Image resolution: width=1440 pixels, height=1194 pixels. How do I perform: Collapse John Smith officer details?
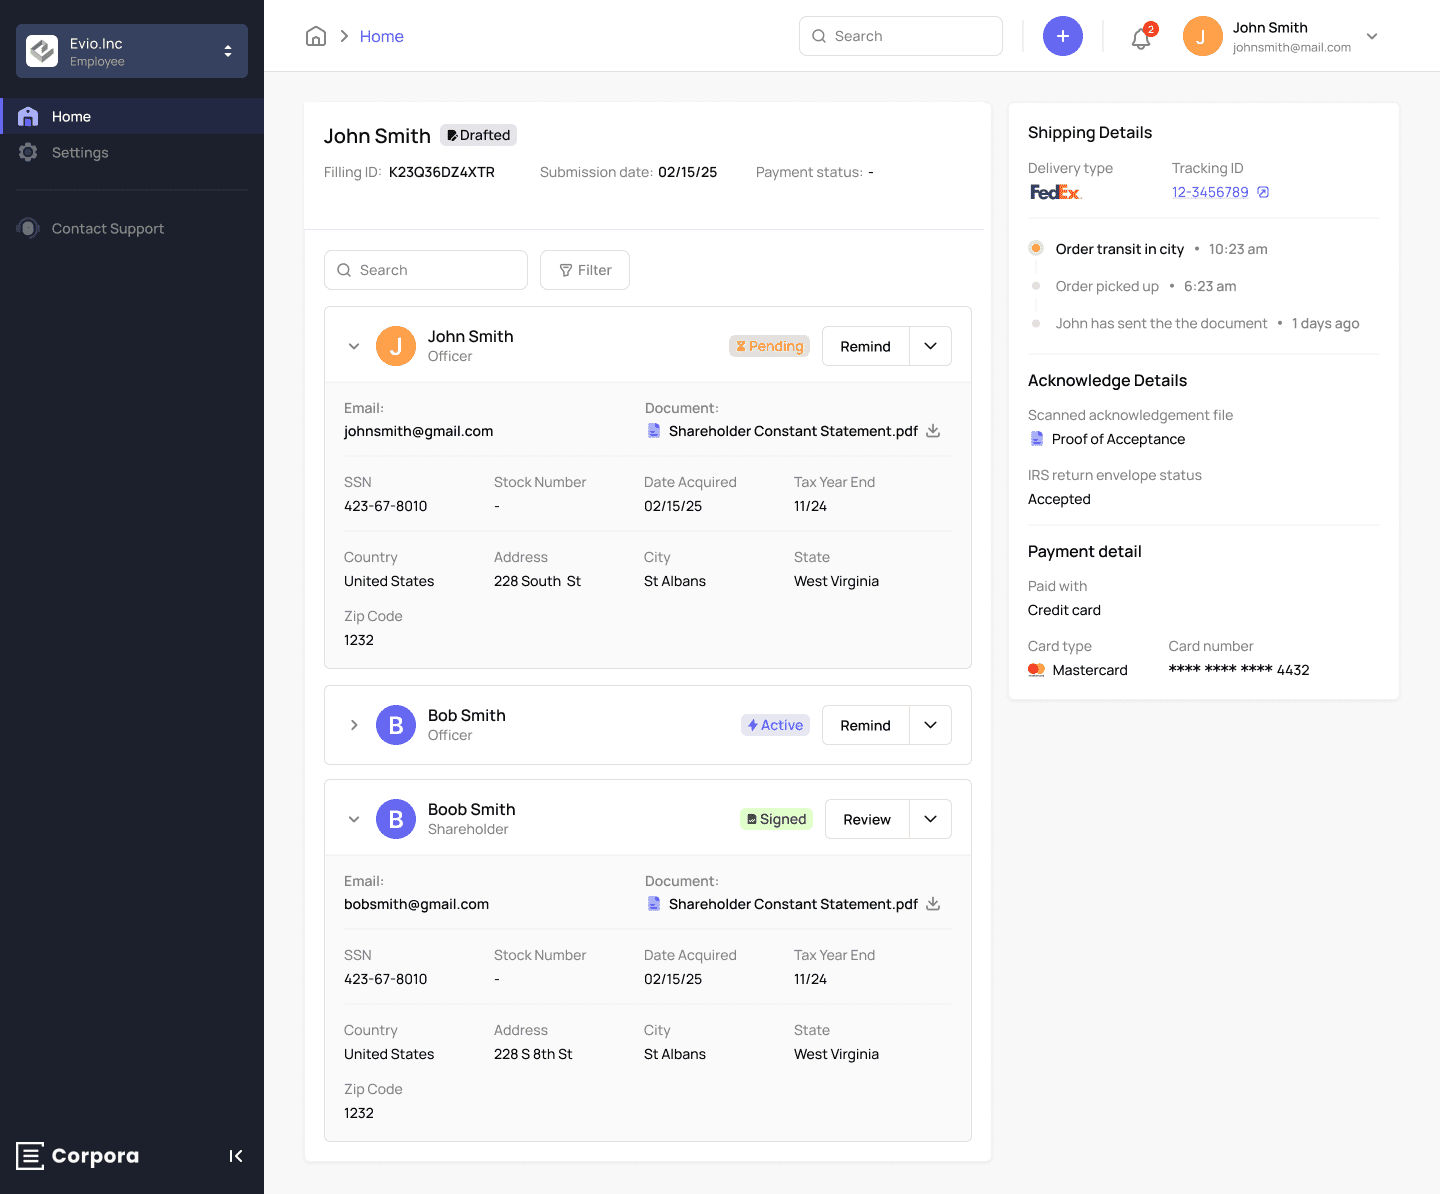[354, 346]
